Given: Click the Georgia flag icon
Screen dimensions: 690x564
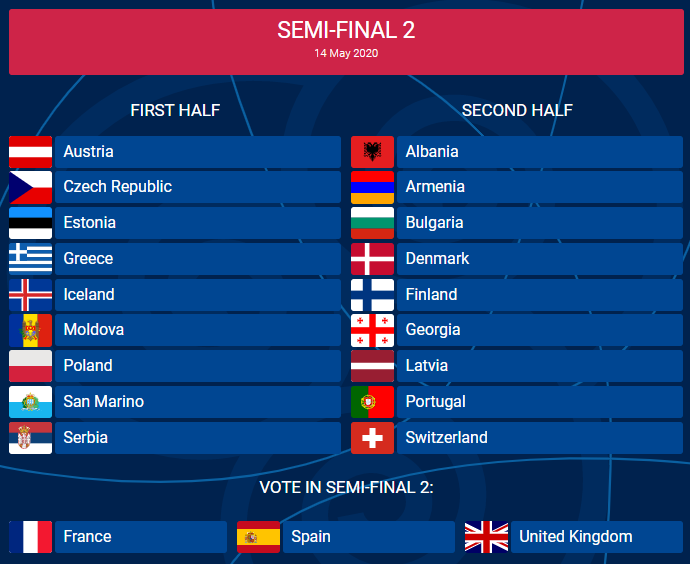Looking at the screenshot, I should pyautogui.click(x=372, y=330).
